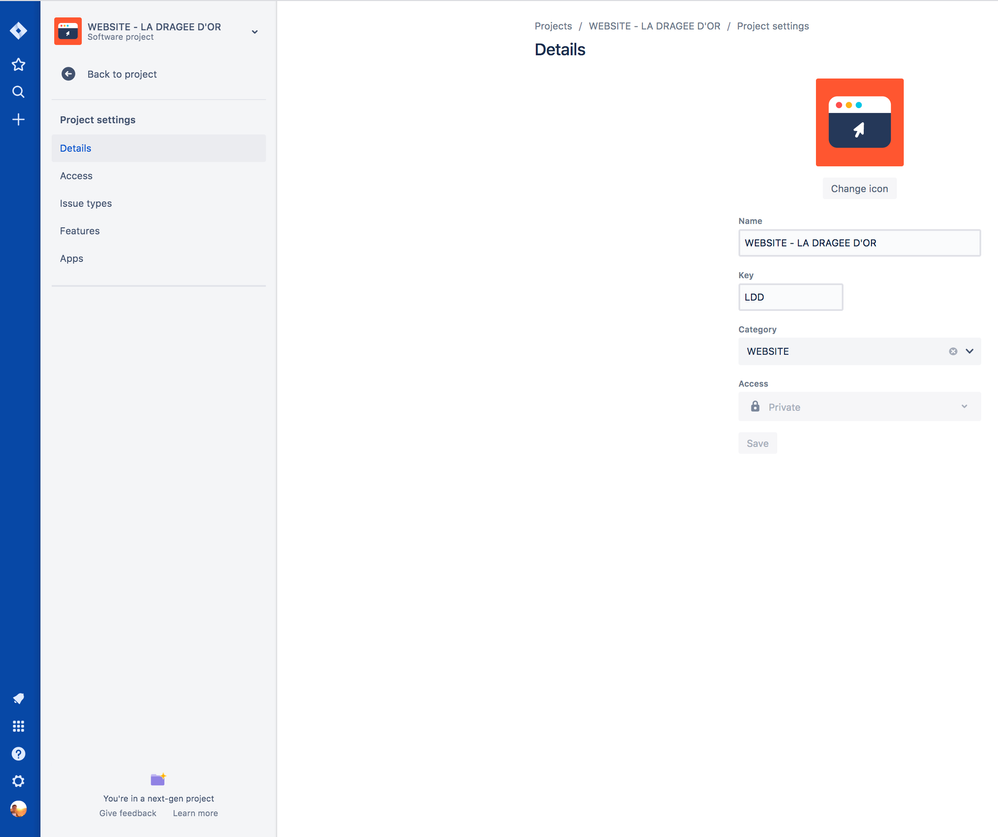Viewport: 998px width, 837px height.
Task: Open Projects breadcrumb link
Action: click(553, 26)
